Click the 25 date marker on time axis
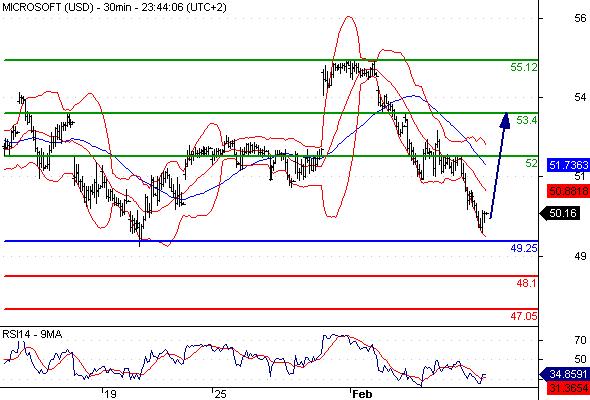 point(220,394)
